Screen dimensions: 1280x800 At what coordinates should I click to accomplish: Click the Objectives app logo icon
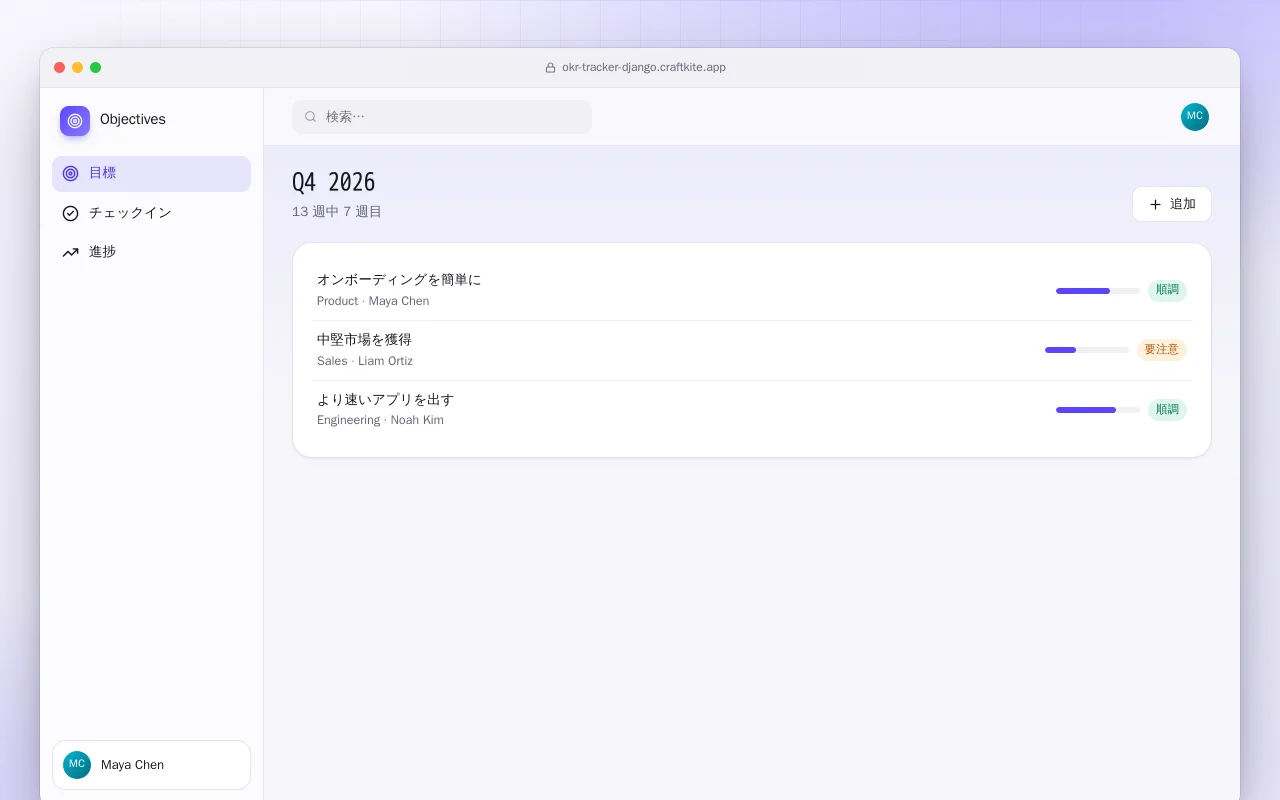[75, 121]
